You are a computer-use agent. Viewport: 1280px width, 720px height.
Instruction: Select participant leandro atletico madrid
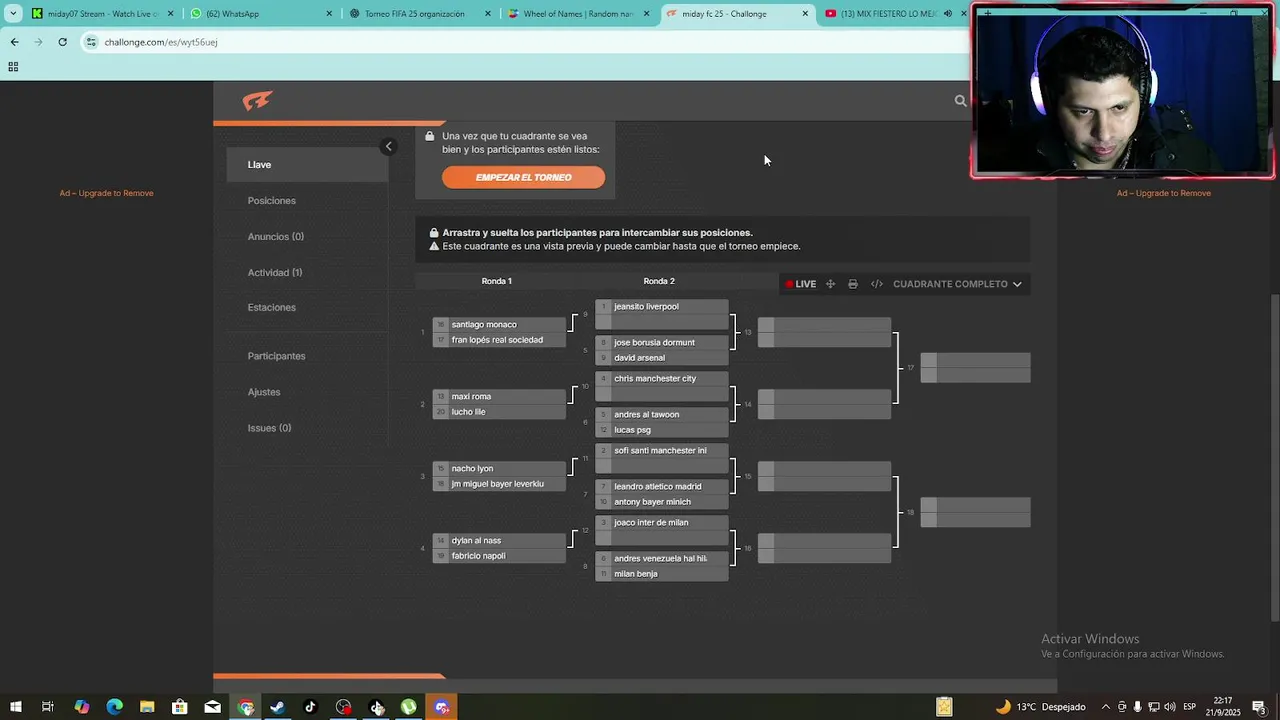[x=662, y=487]
